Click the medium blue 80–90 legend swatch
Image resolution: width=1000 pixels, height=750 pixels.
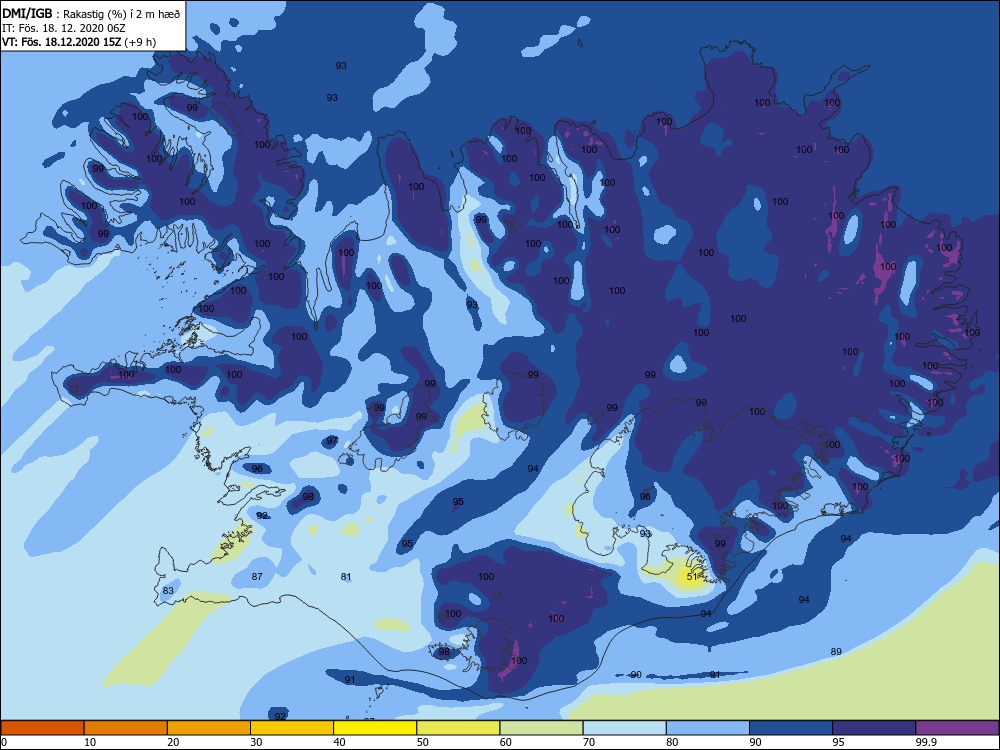click(x=708, y=728)
